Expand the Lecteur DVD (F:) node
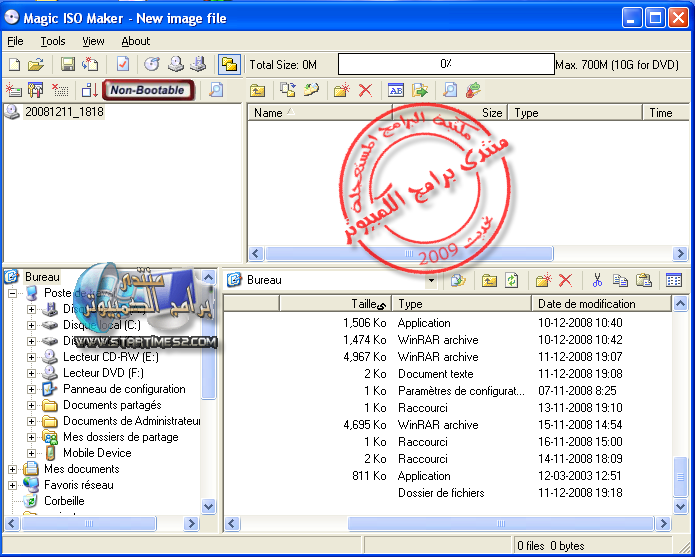Viewport: 695px width, 557px height. tap(31, 373)
